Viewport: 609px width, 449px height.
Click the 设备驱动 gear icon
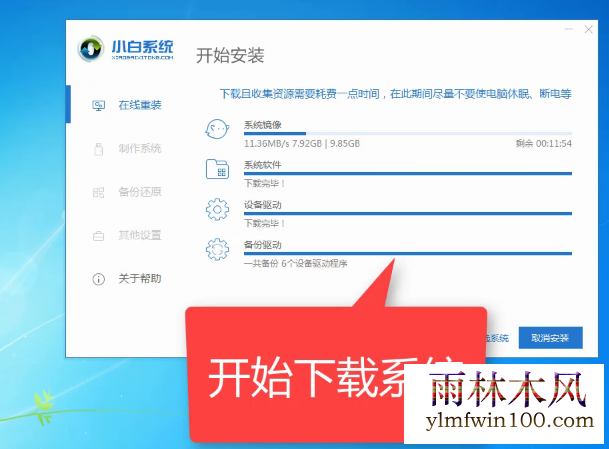(217, 209)
